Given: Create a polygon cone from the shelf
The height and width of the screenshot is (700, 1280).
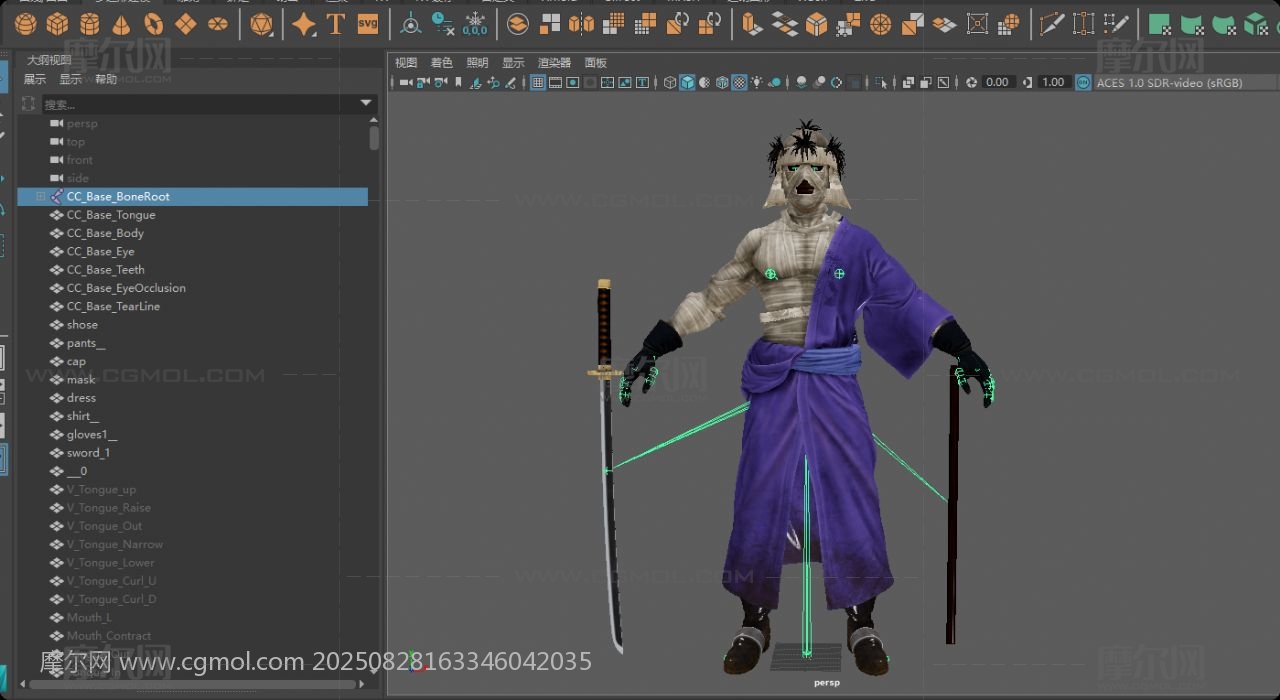Looking at the screenshot, I should (121, 24).
